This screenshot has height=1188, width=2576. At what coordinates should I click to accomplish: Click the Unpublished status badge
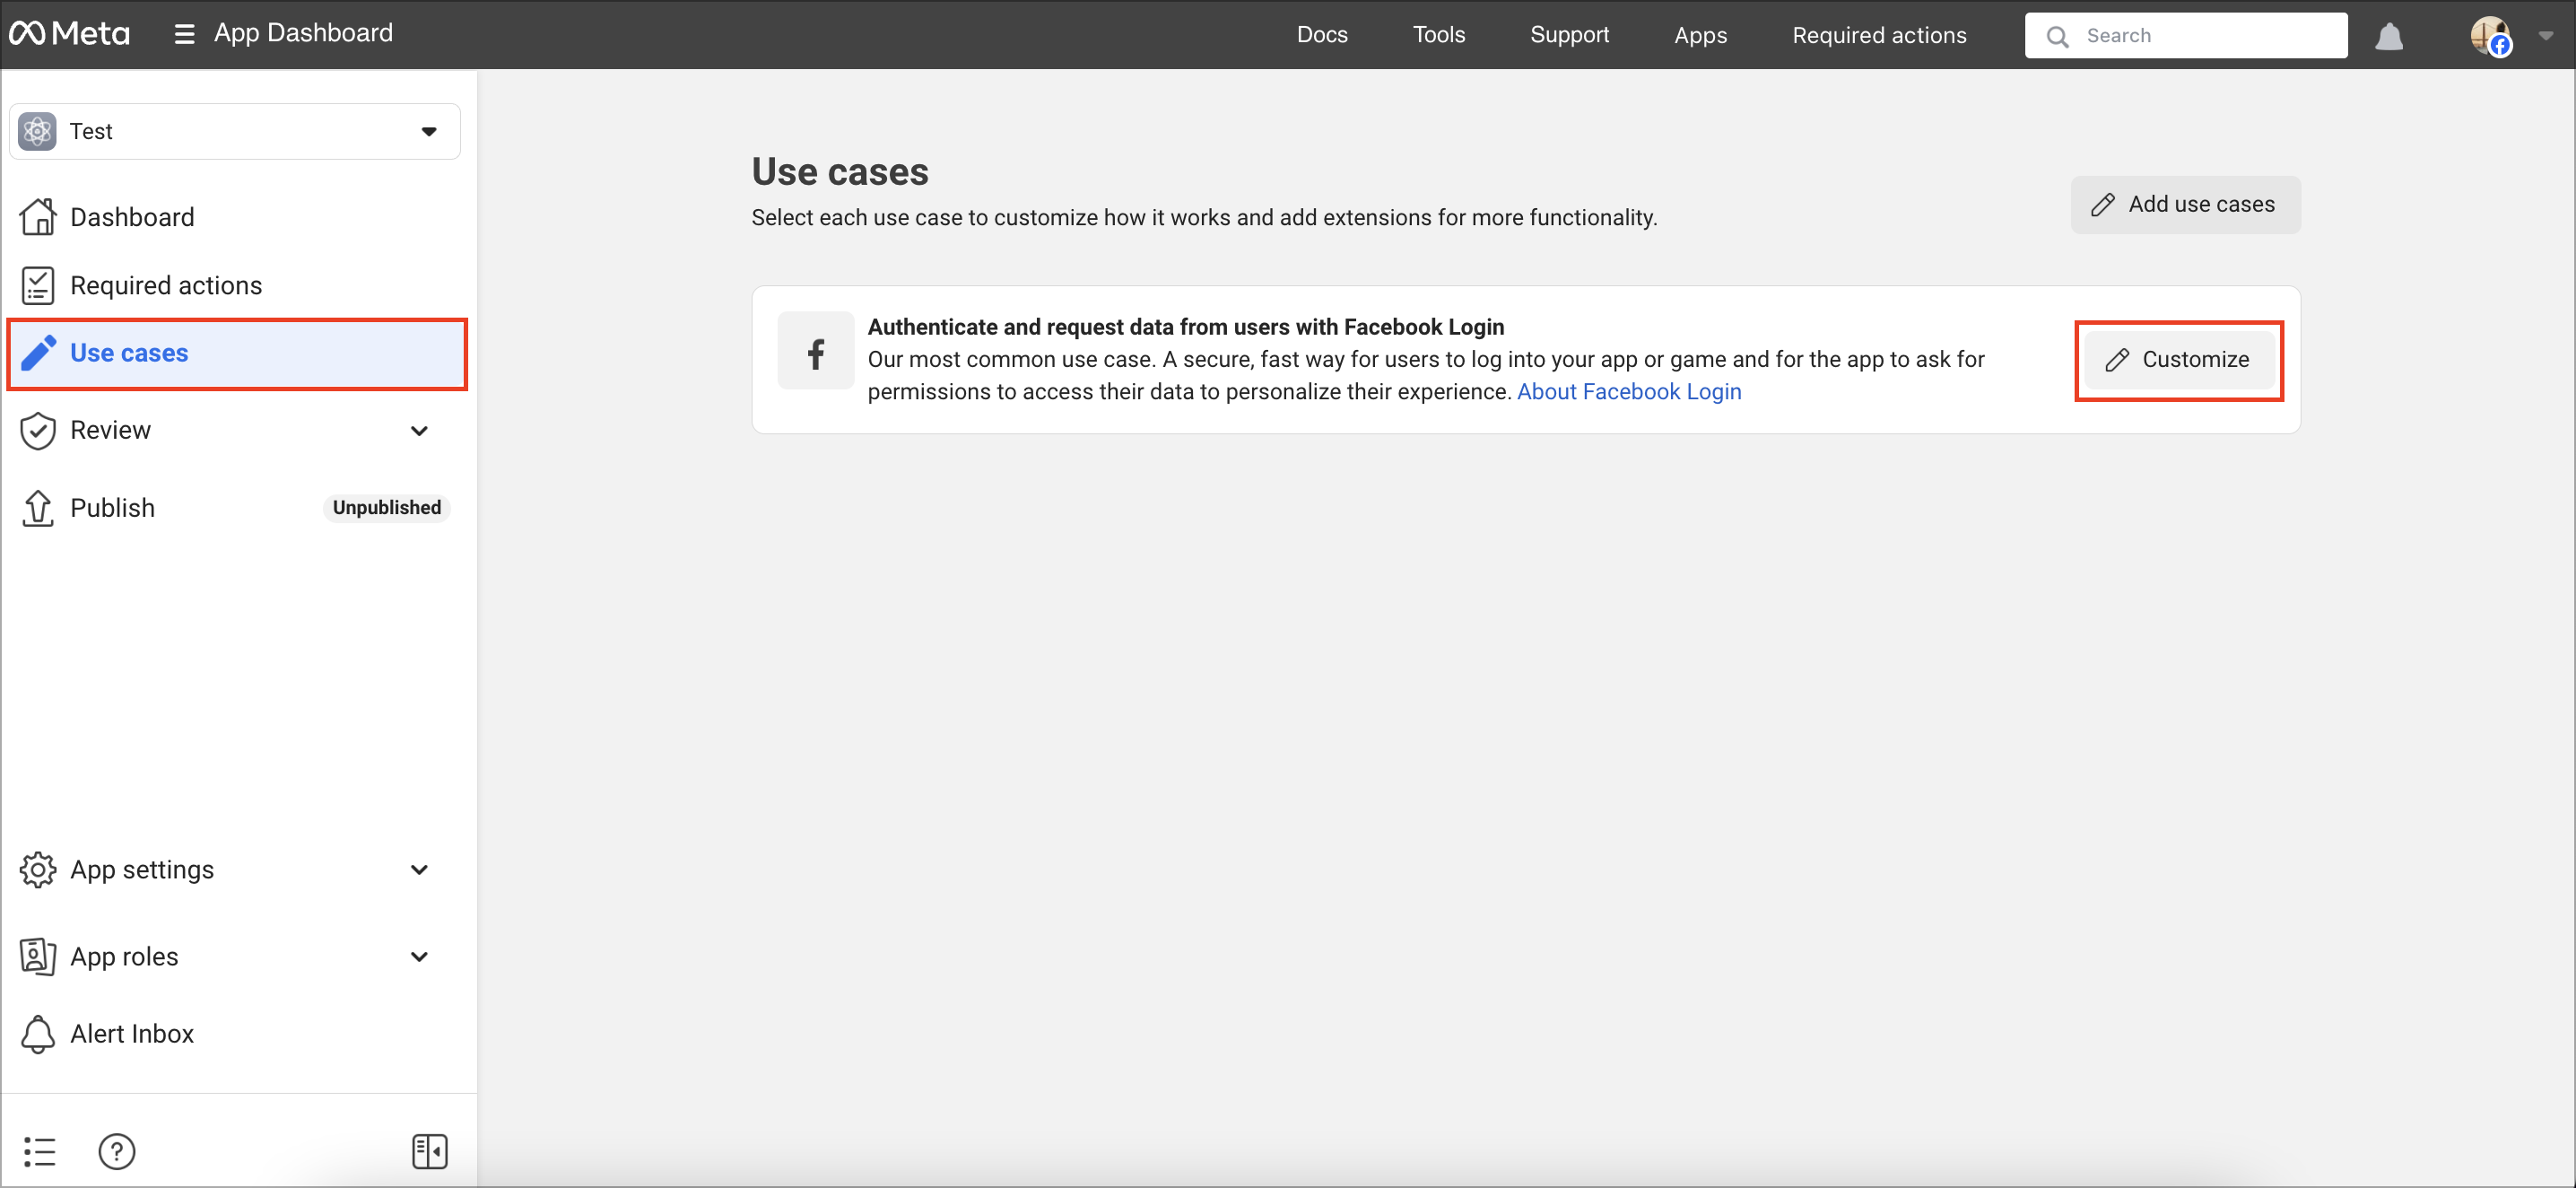[x=386, y=508]
